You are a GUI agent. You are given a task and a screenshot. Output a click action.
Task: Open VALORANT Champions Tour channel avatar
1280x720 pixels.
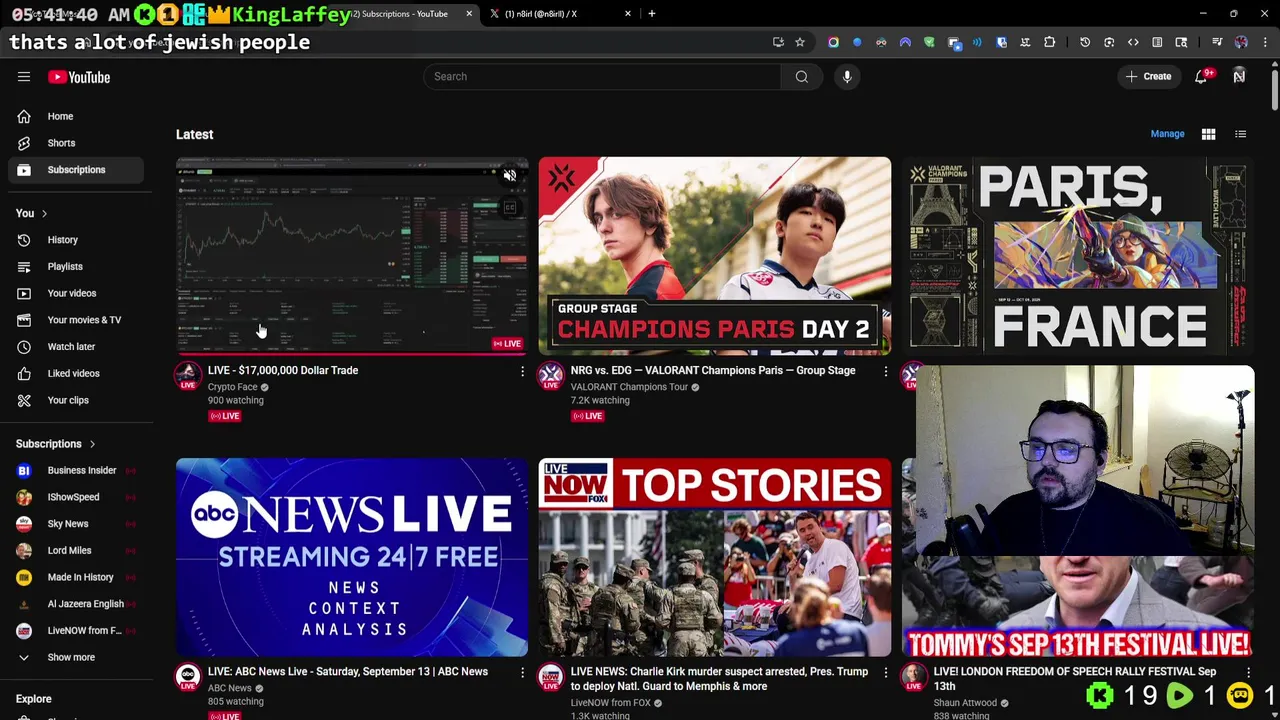coord(551,376)
